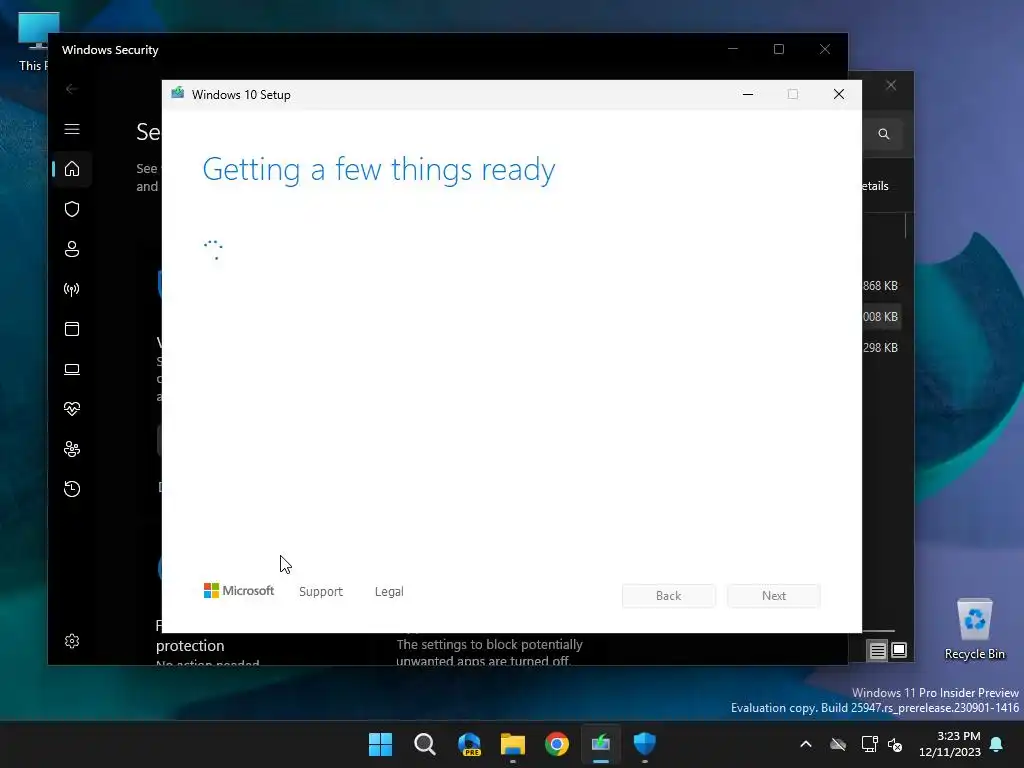Click OneDrive cloud icon in tray

coord(838,744)
